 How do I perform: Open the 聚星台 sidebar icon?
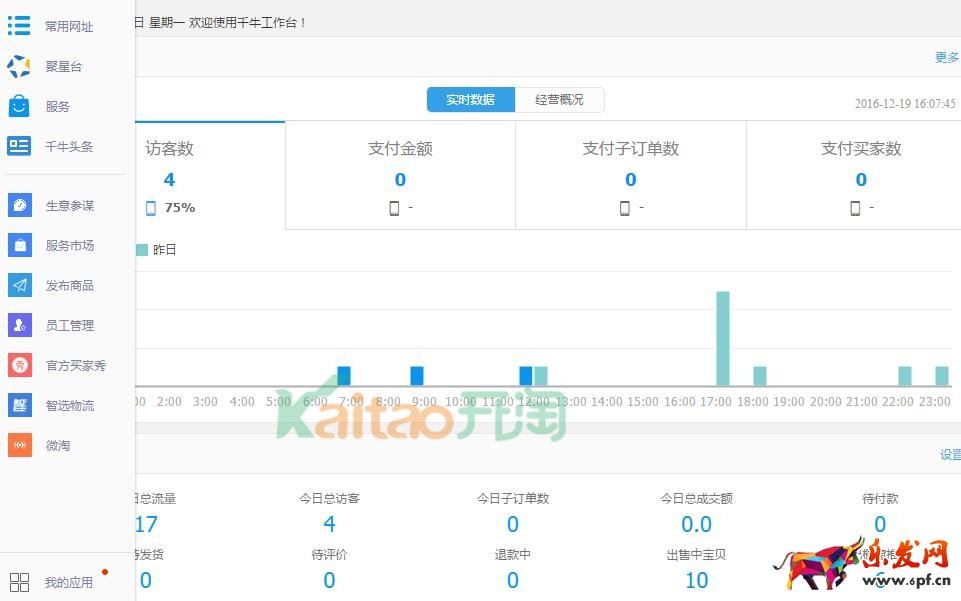point(19,66)
